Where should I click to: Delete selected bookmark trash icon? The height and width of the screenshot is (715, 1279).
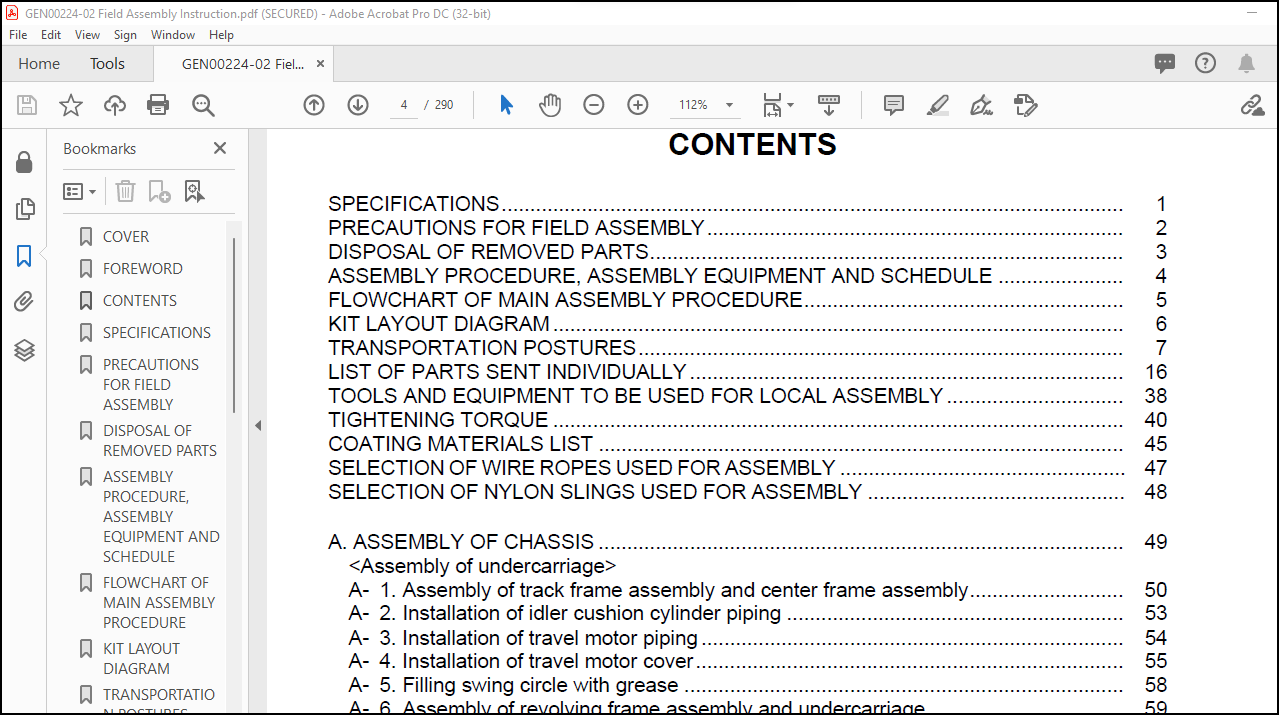coord(125,191)
